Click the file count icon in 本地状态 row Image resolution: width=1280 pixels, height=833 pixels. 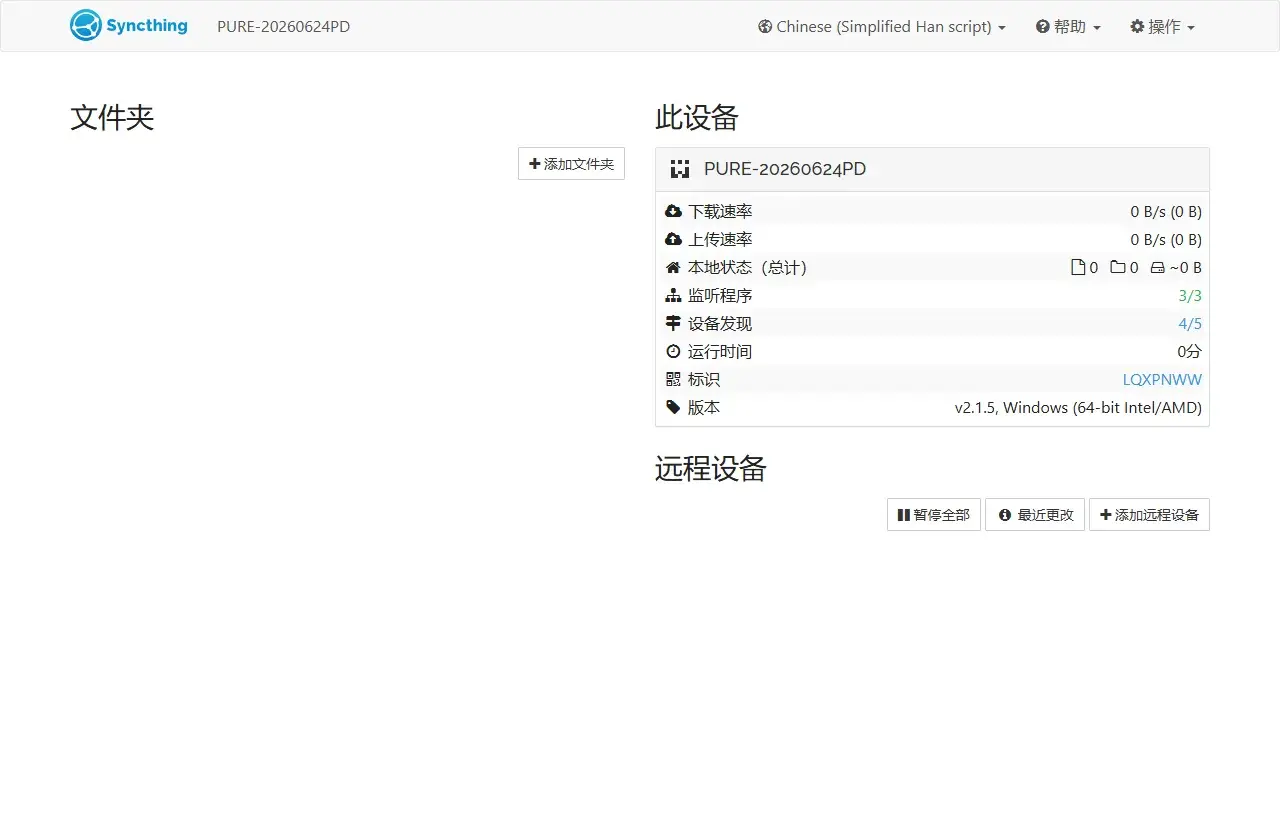click(x=1078, y=268)
